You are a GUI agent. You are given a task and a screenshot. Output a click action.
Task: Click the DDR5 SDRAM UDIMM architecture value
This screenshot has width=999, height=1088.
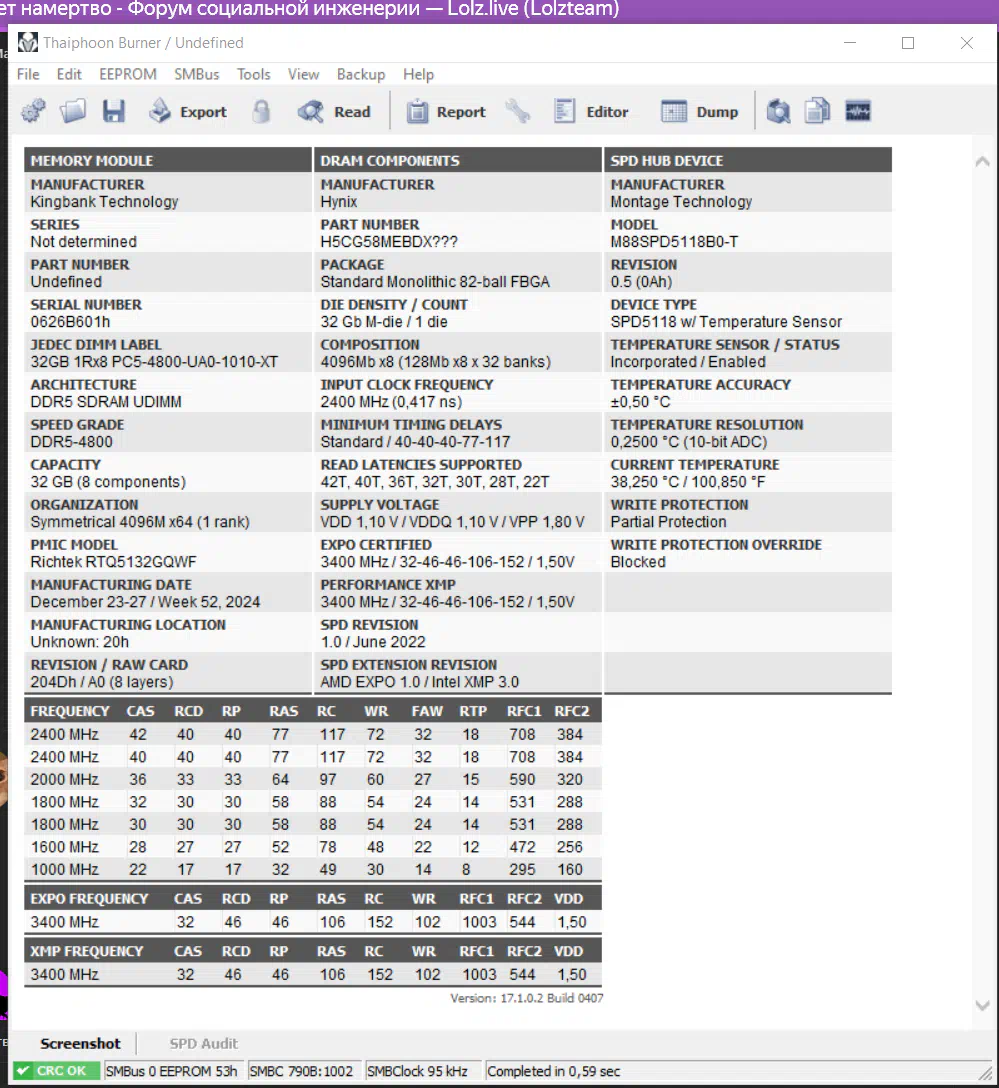tap(105, 402)
